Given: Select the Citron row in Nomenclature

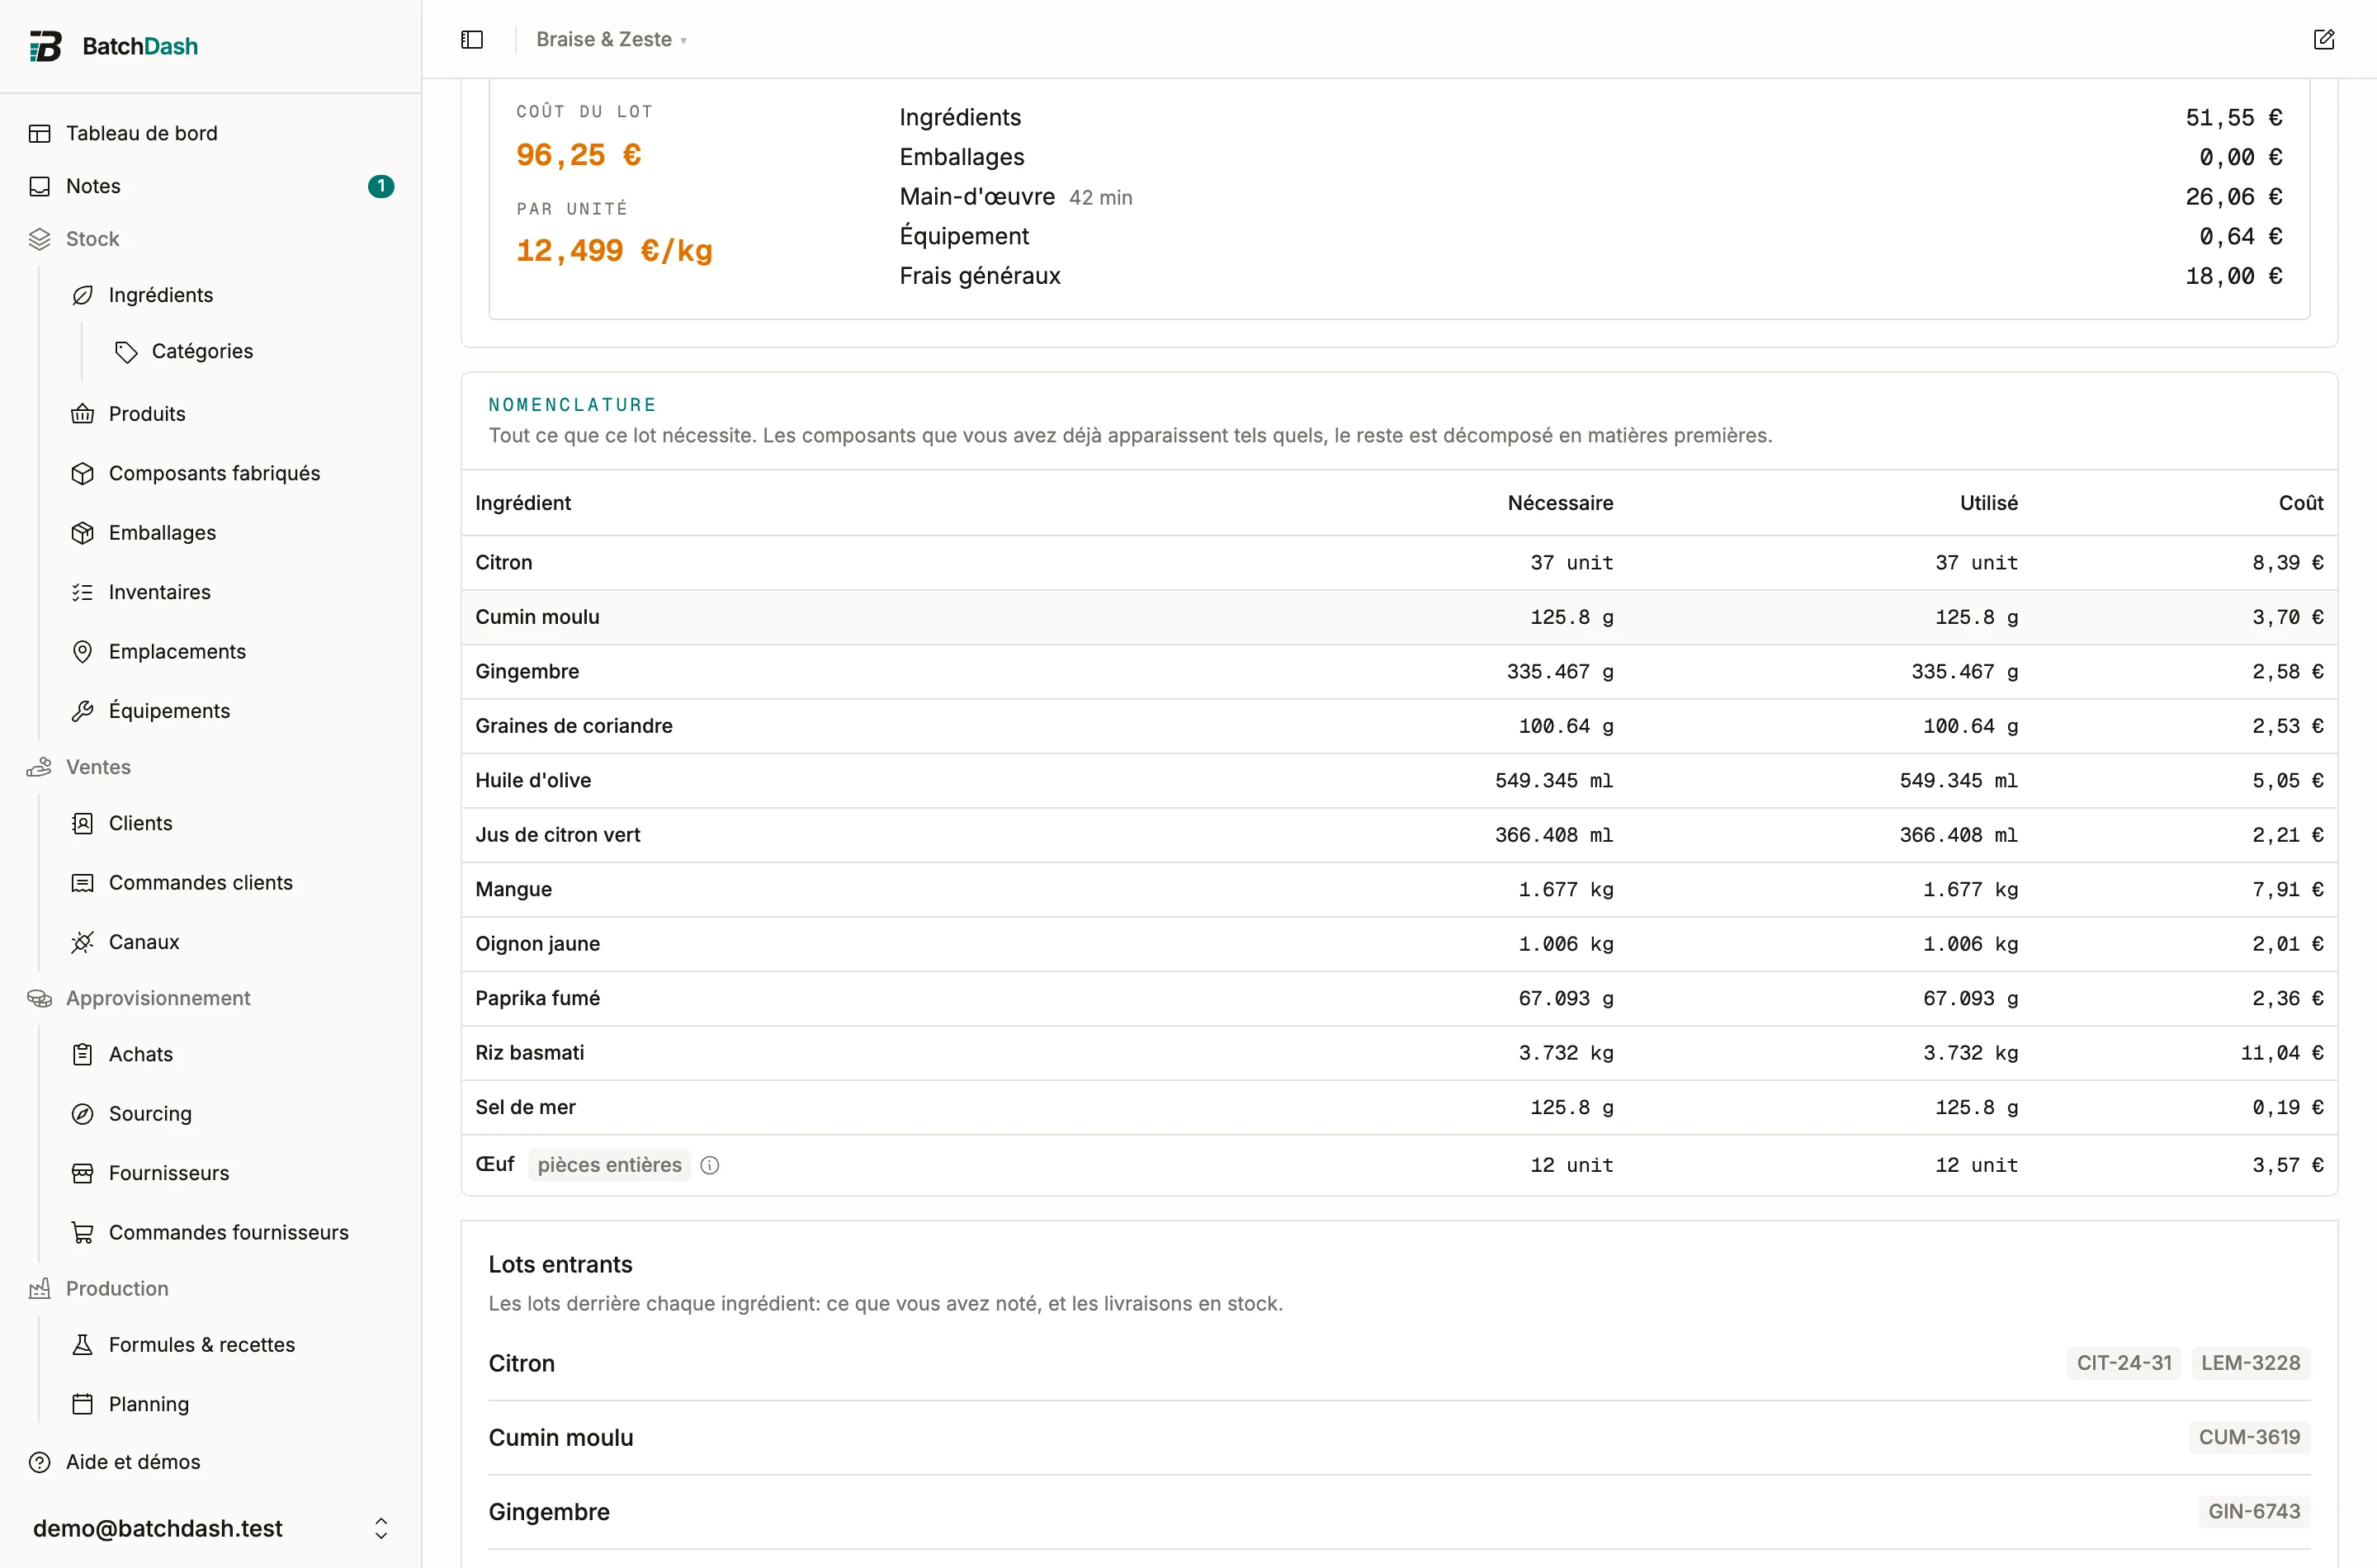Looking at the screenshot, I should tap(1399, 563).
